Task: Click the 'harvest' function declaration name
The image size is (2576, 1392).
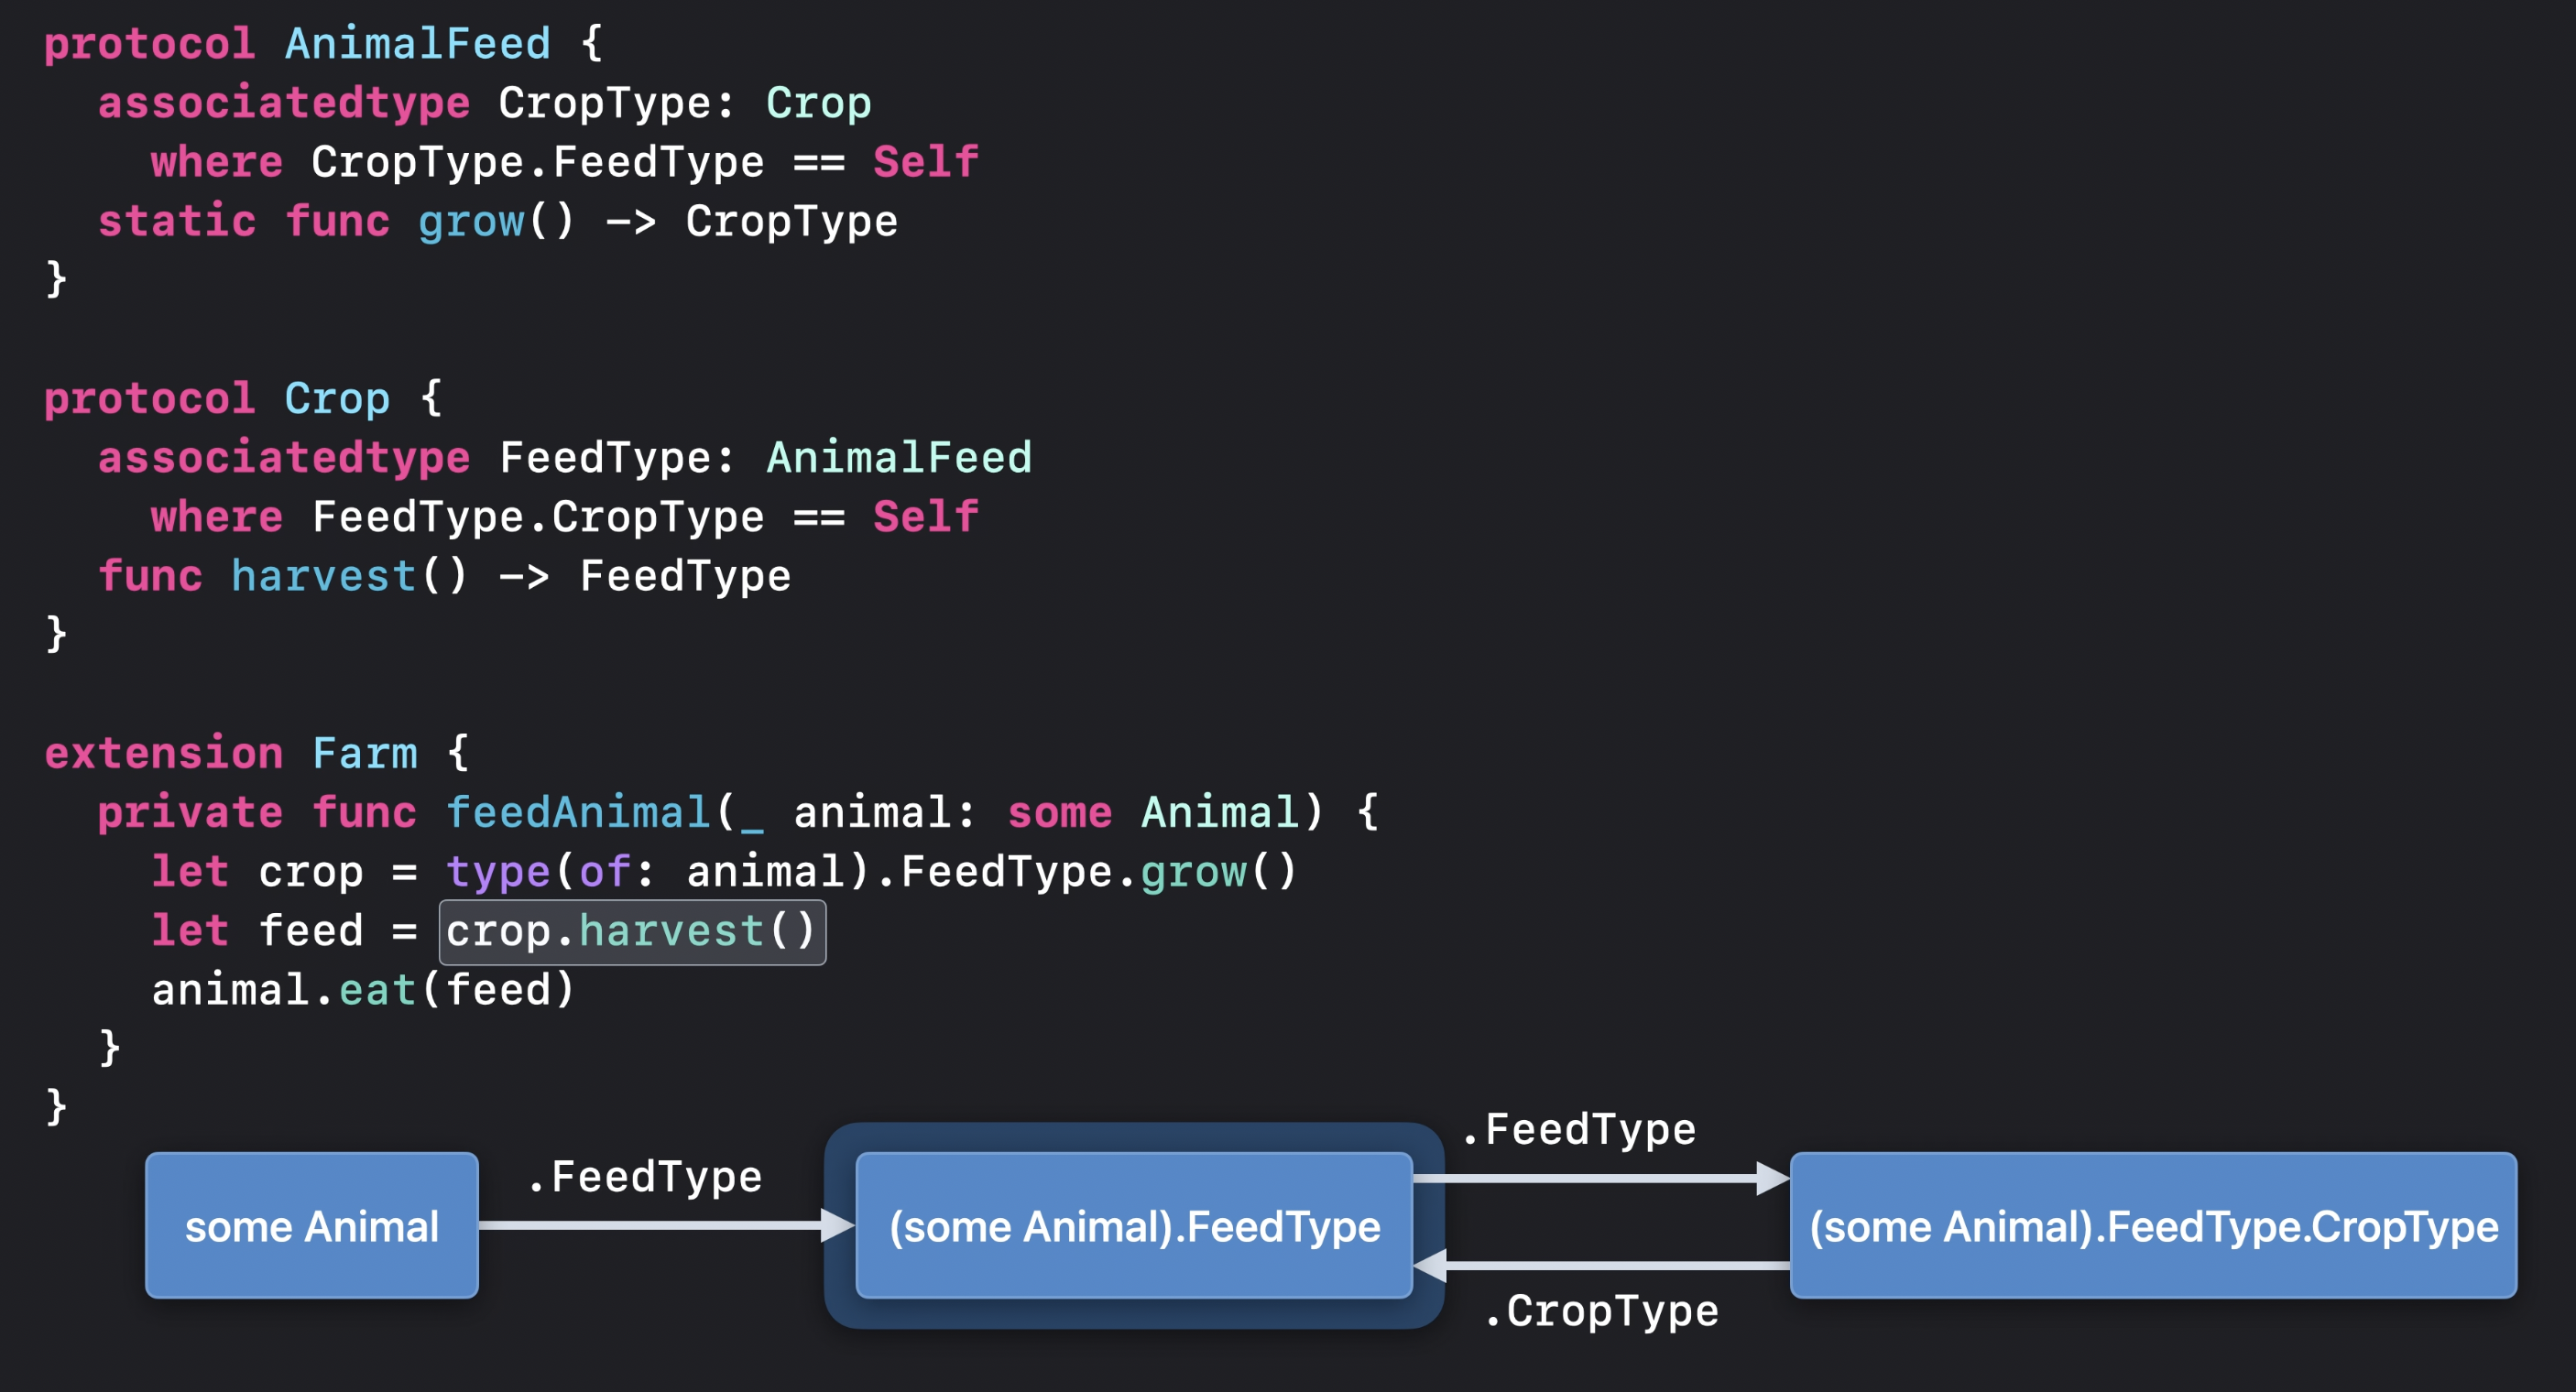Action: point(323,577)
